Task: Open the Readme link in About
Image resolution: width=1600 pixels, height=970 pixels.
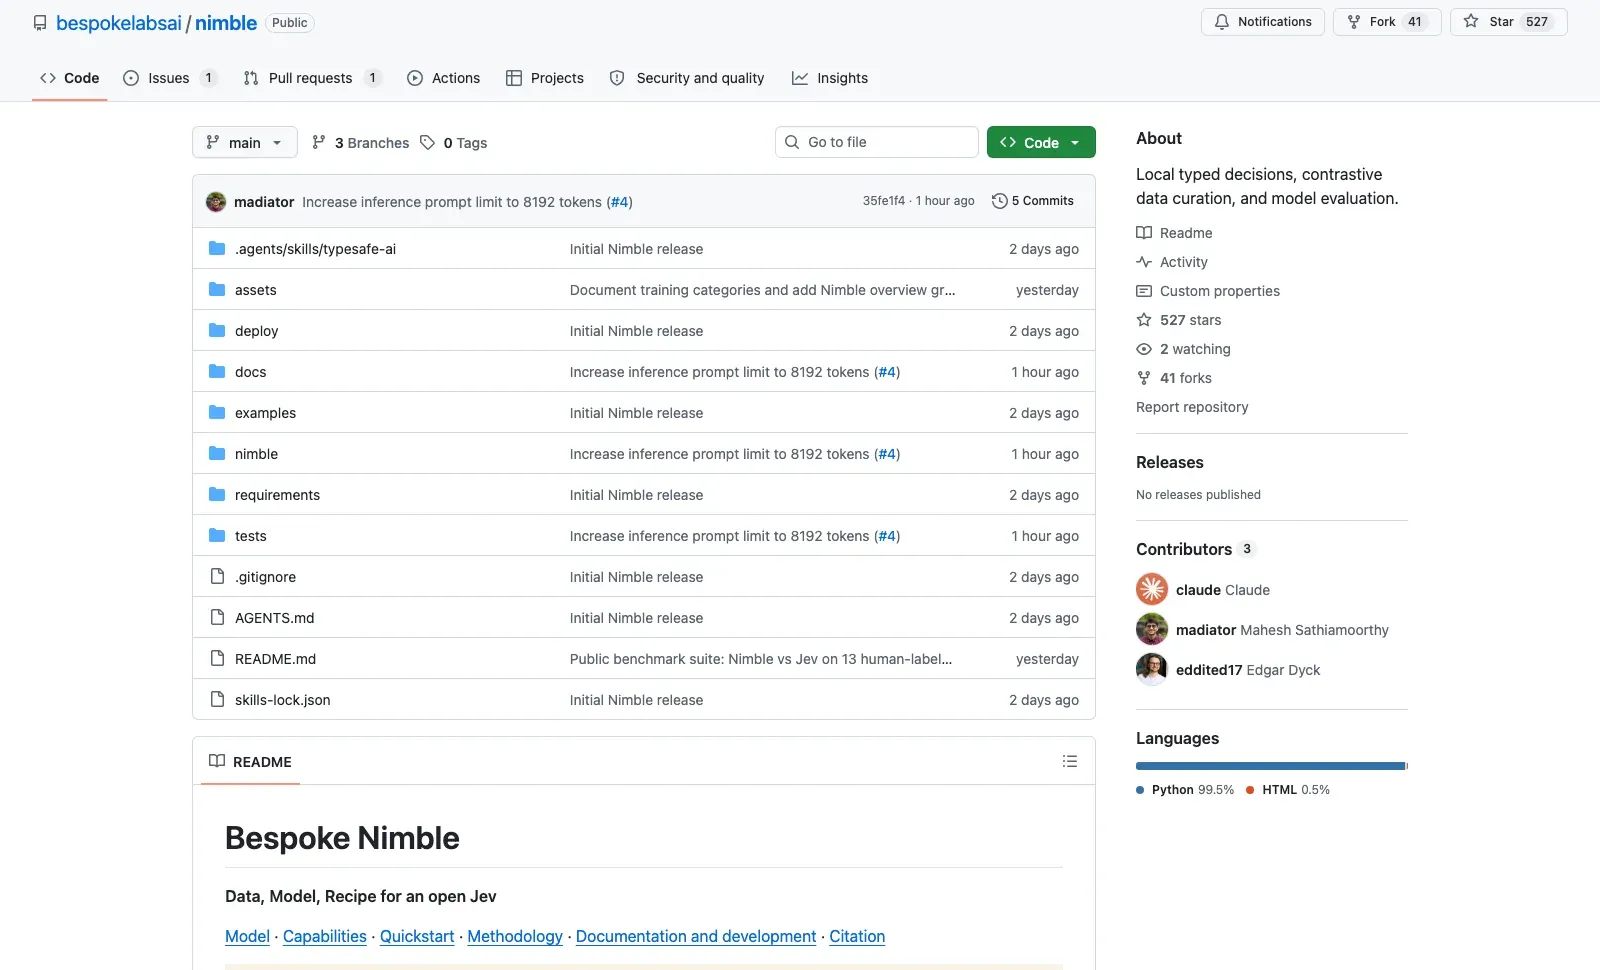Action: (1174, 233)
